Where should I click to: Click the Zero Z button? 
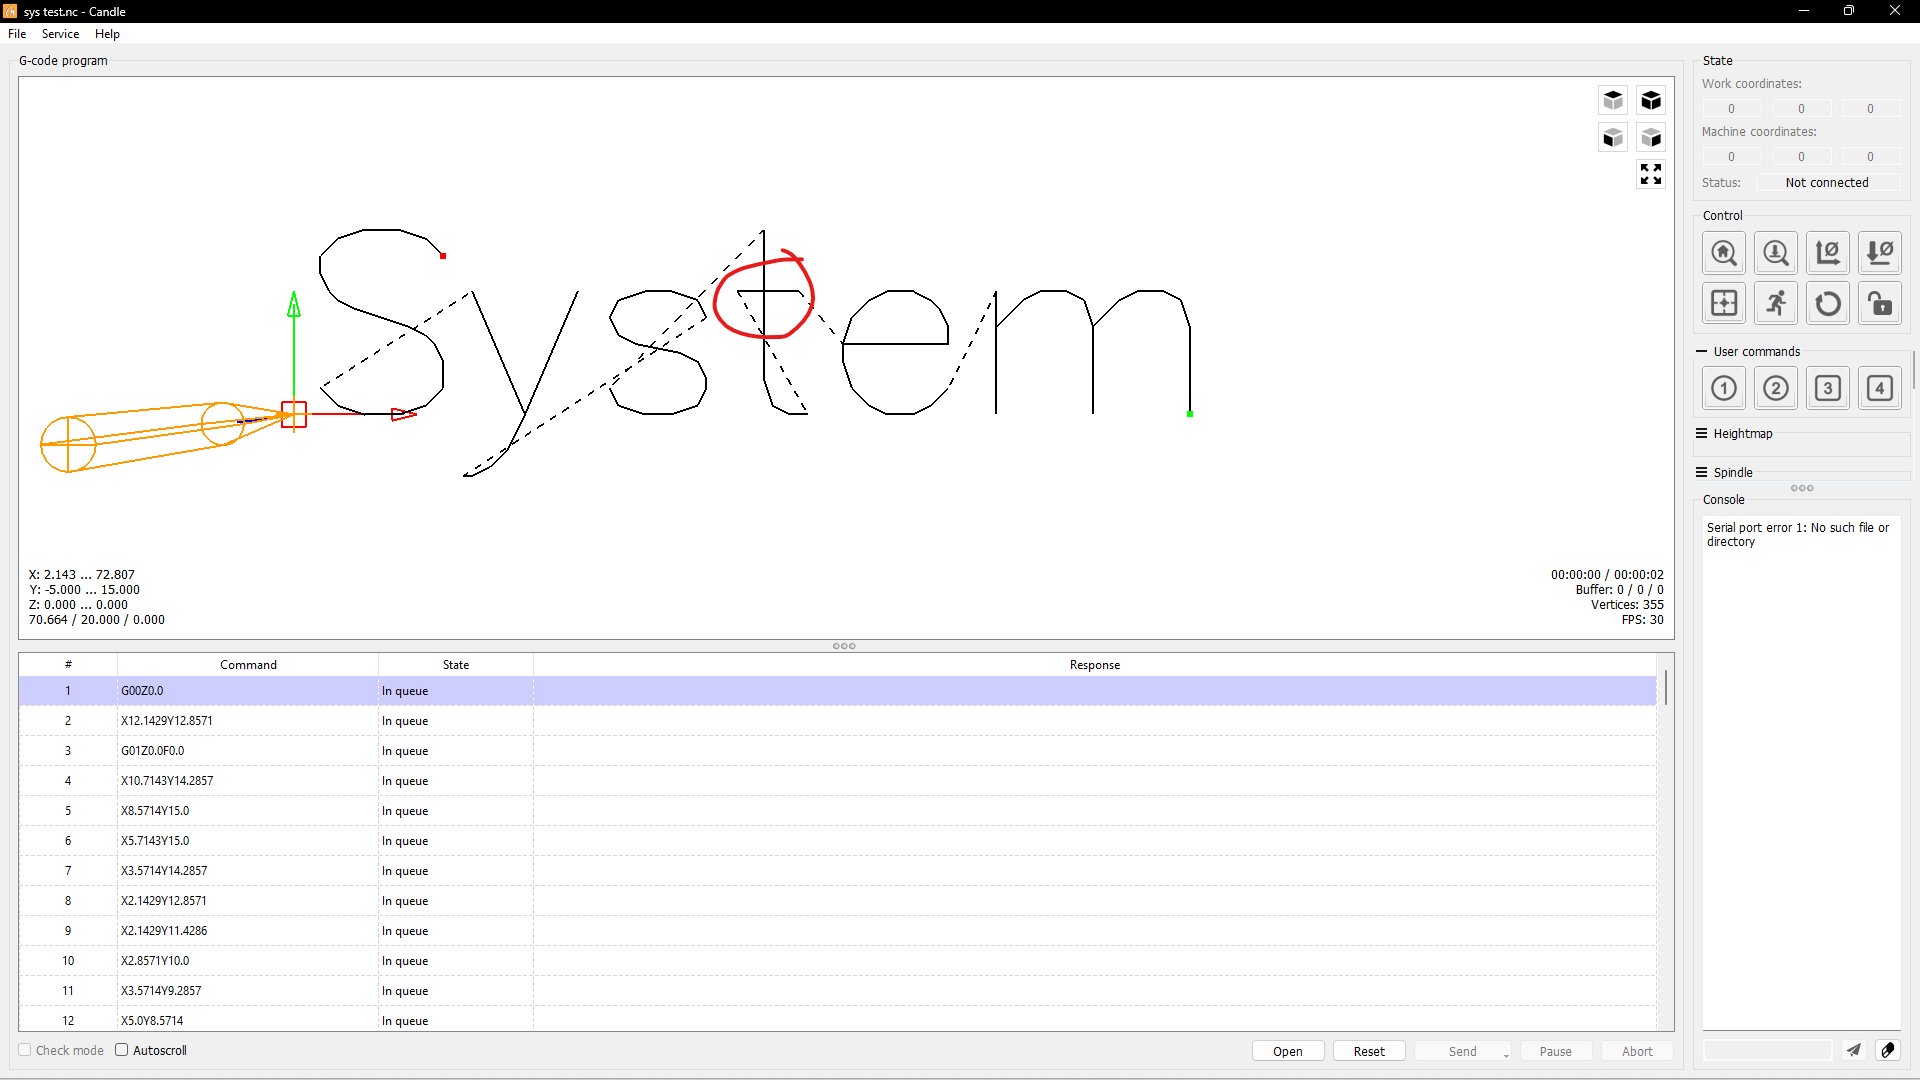pyautogui.click(x=1879, y=253)
